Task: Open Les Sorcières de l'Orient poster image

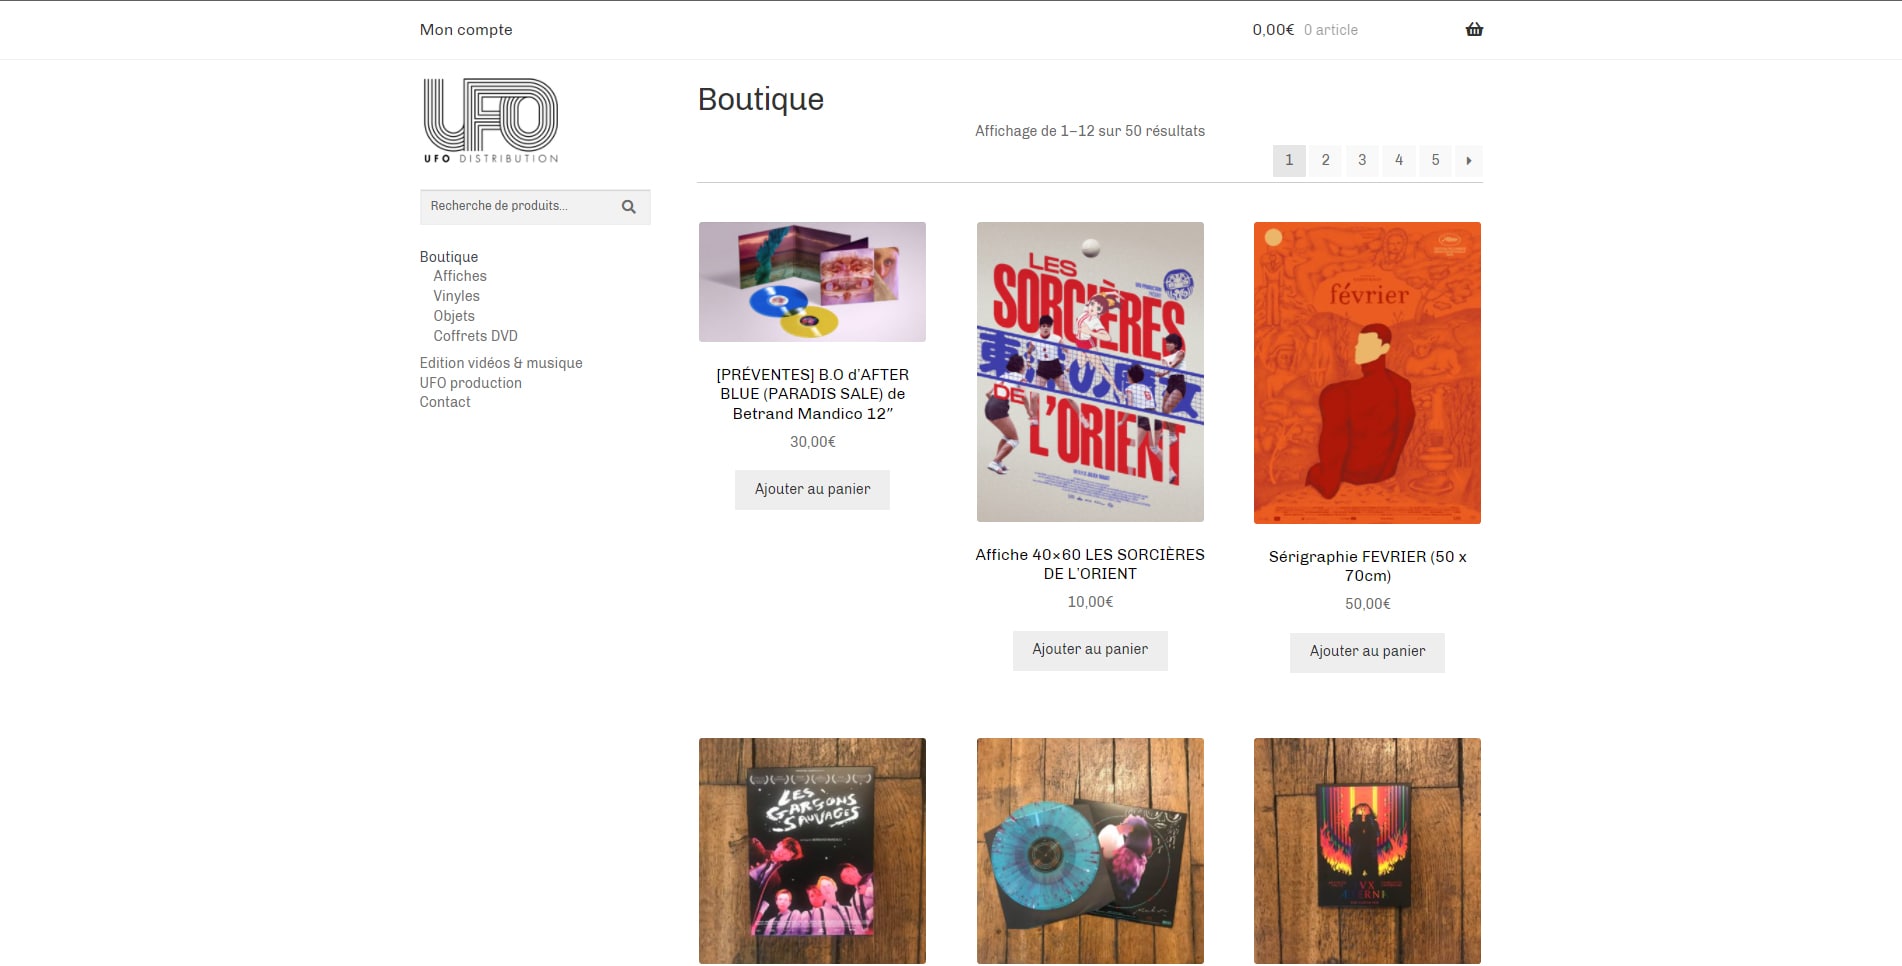Action: (x=1090, y=372)
